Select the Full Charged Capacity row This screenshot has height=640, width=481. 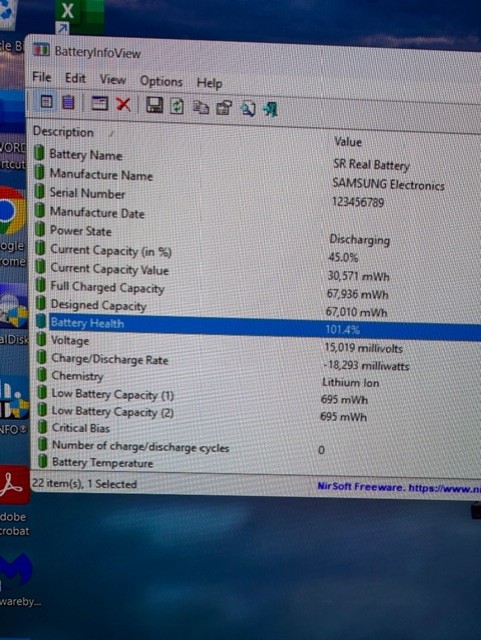pyautogui.click(x=257, y=290)
